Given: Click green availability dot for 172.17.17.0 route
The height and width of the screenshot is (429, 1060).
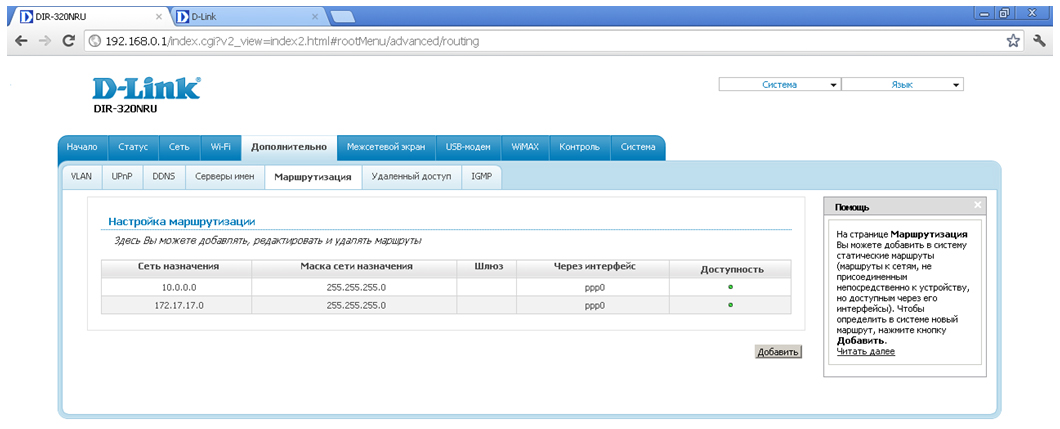Looking at the screenshot, I should tap(730, 305).
